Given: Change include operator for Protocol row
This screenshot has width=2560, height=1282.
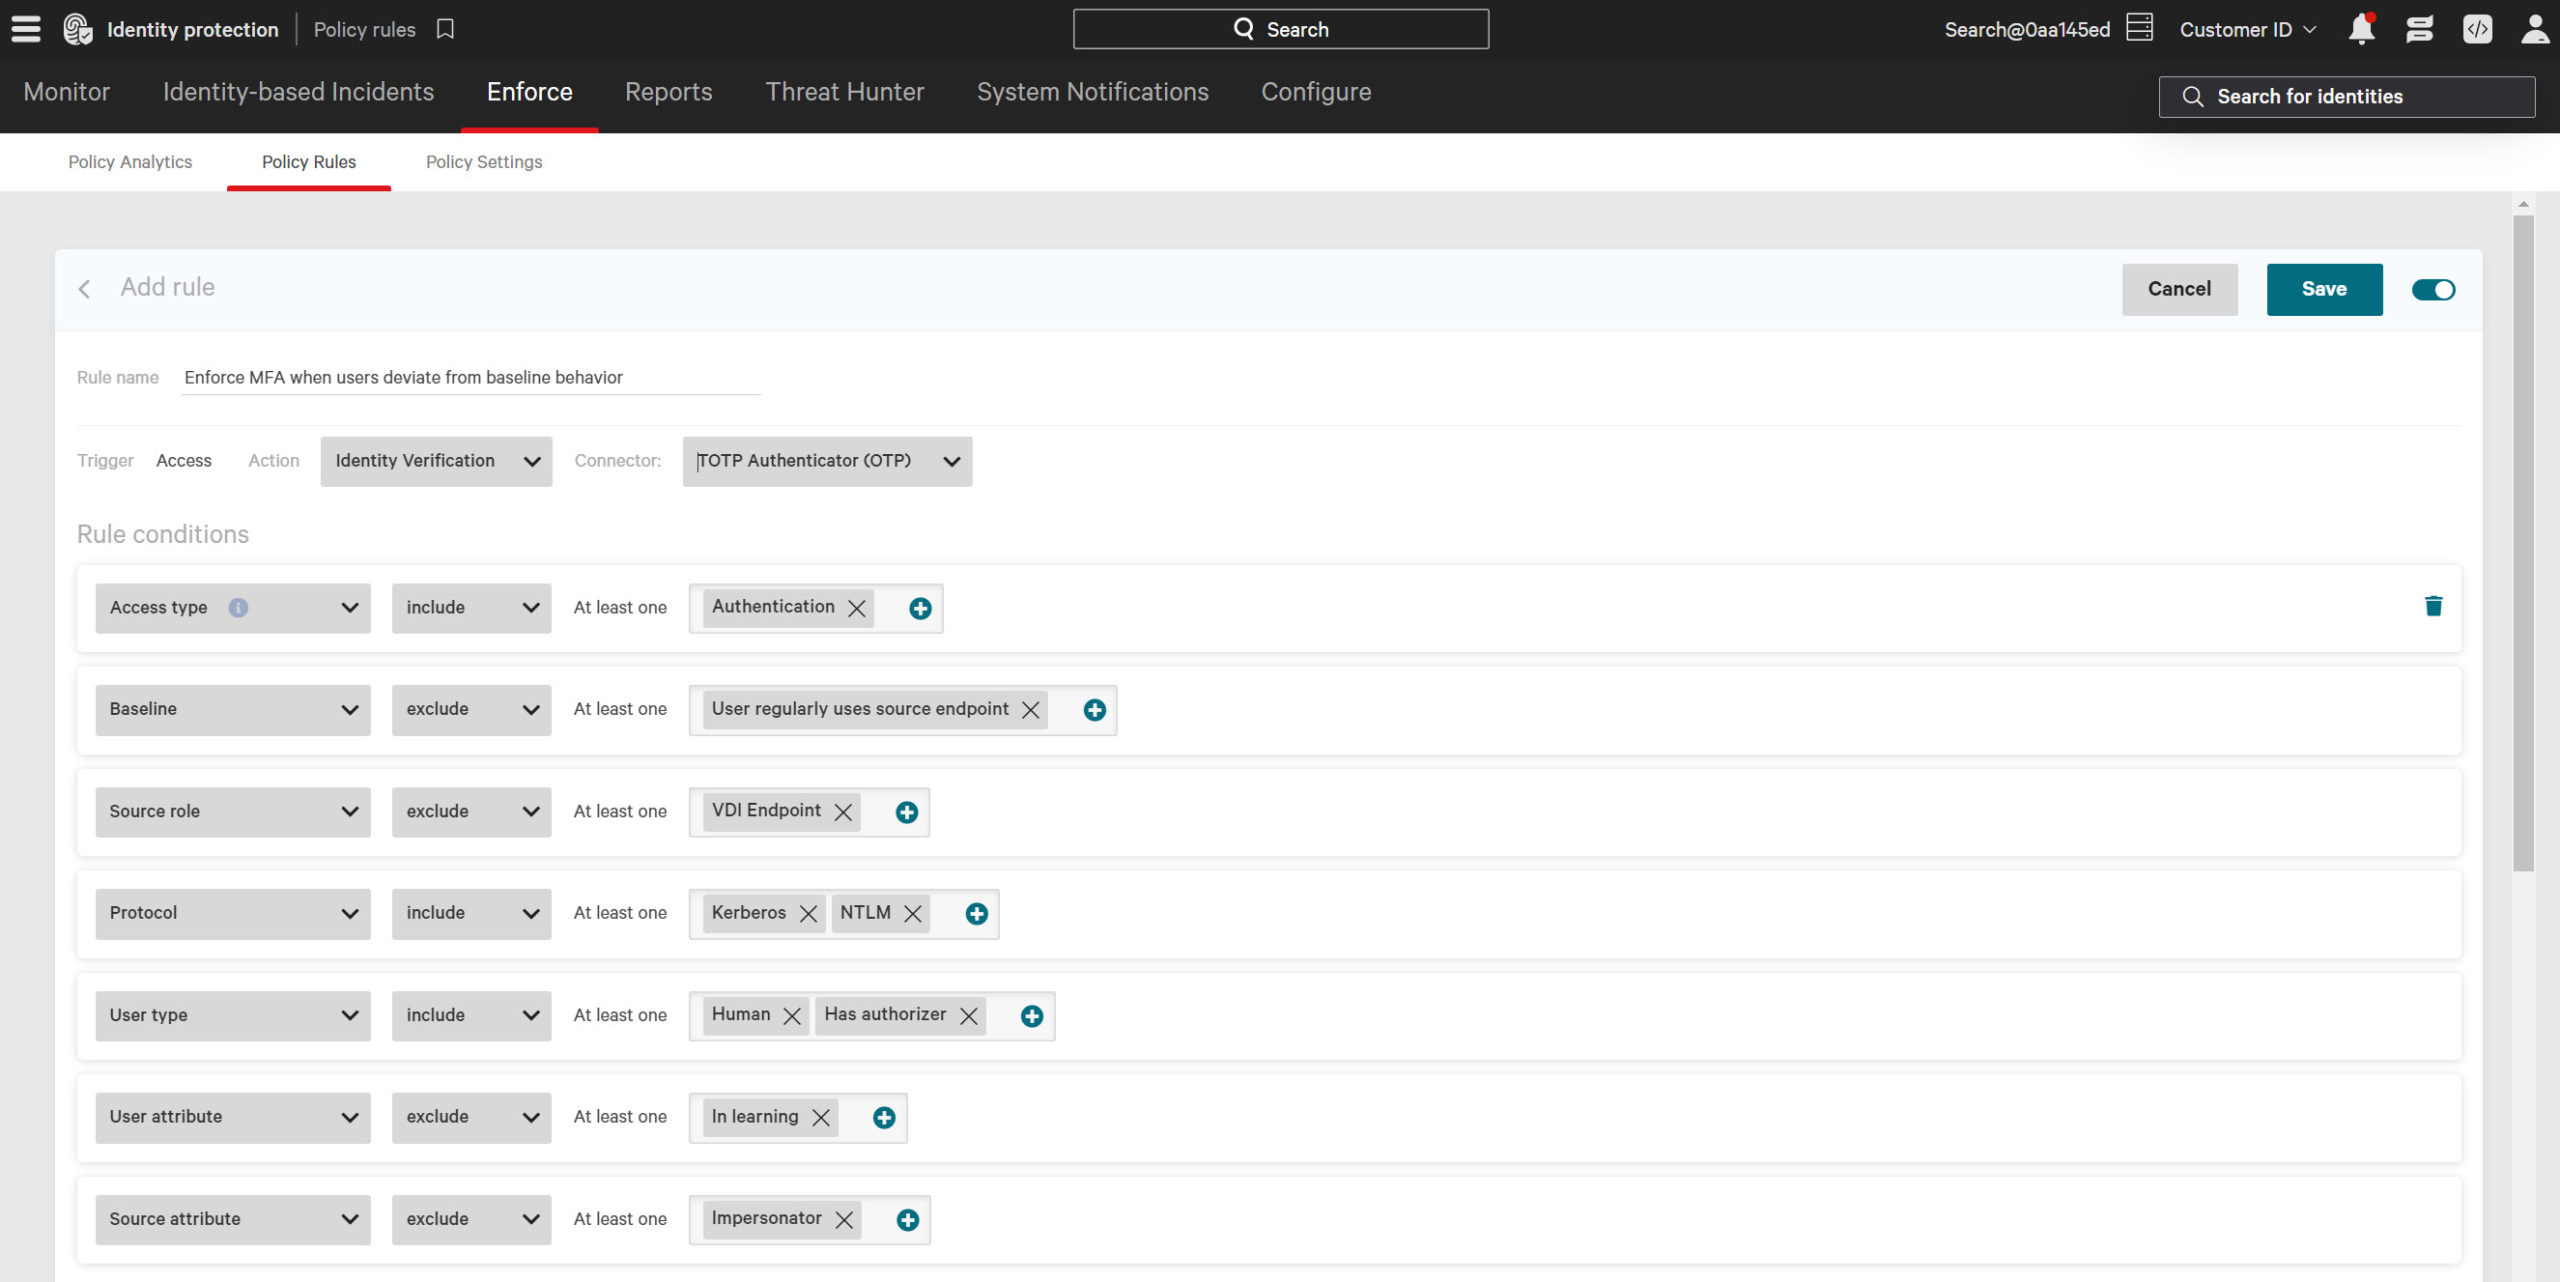Looking at the screenshot, I should 471,914.
